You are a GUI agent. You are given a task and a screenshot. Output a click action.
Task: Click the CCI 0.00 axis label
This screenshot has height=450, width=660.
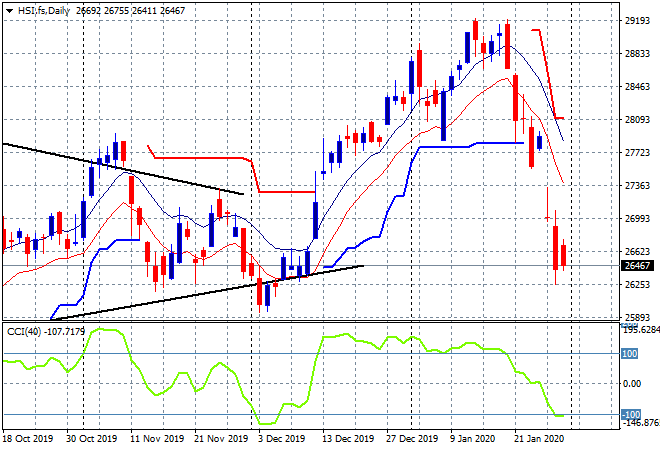(632, 383)
